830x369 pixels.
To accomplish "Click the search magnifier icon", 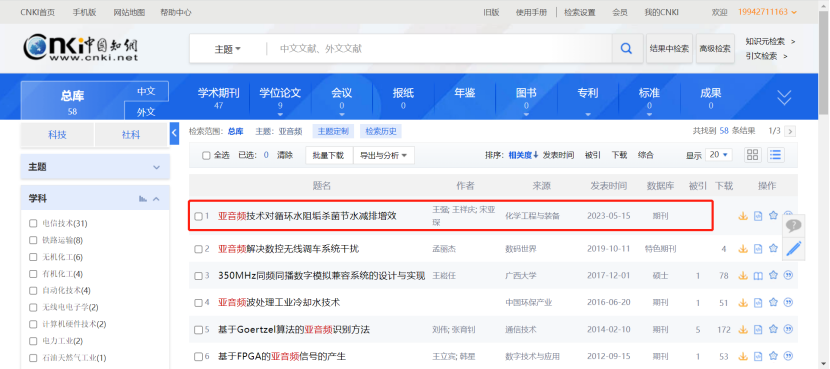I will point(626,49).
